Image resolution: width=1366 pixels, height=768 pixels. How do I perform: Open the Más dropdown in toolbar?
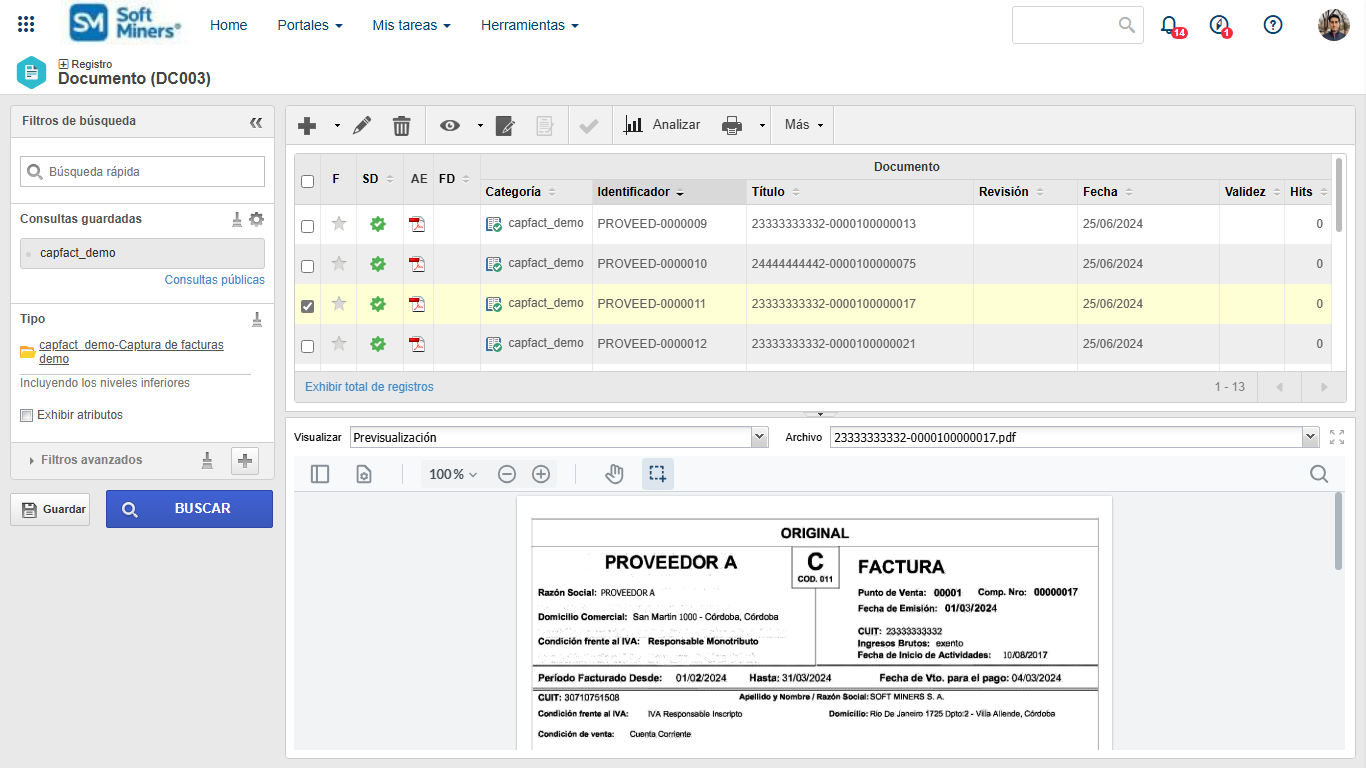(x=804, y=125)
